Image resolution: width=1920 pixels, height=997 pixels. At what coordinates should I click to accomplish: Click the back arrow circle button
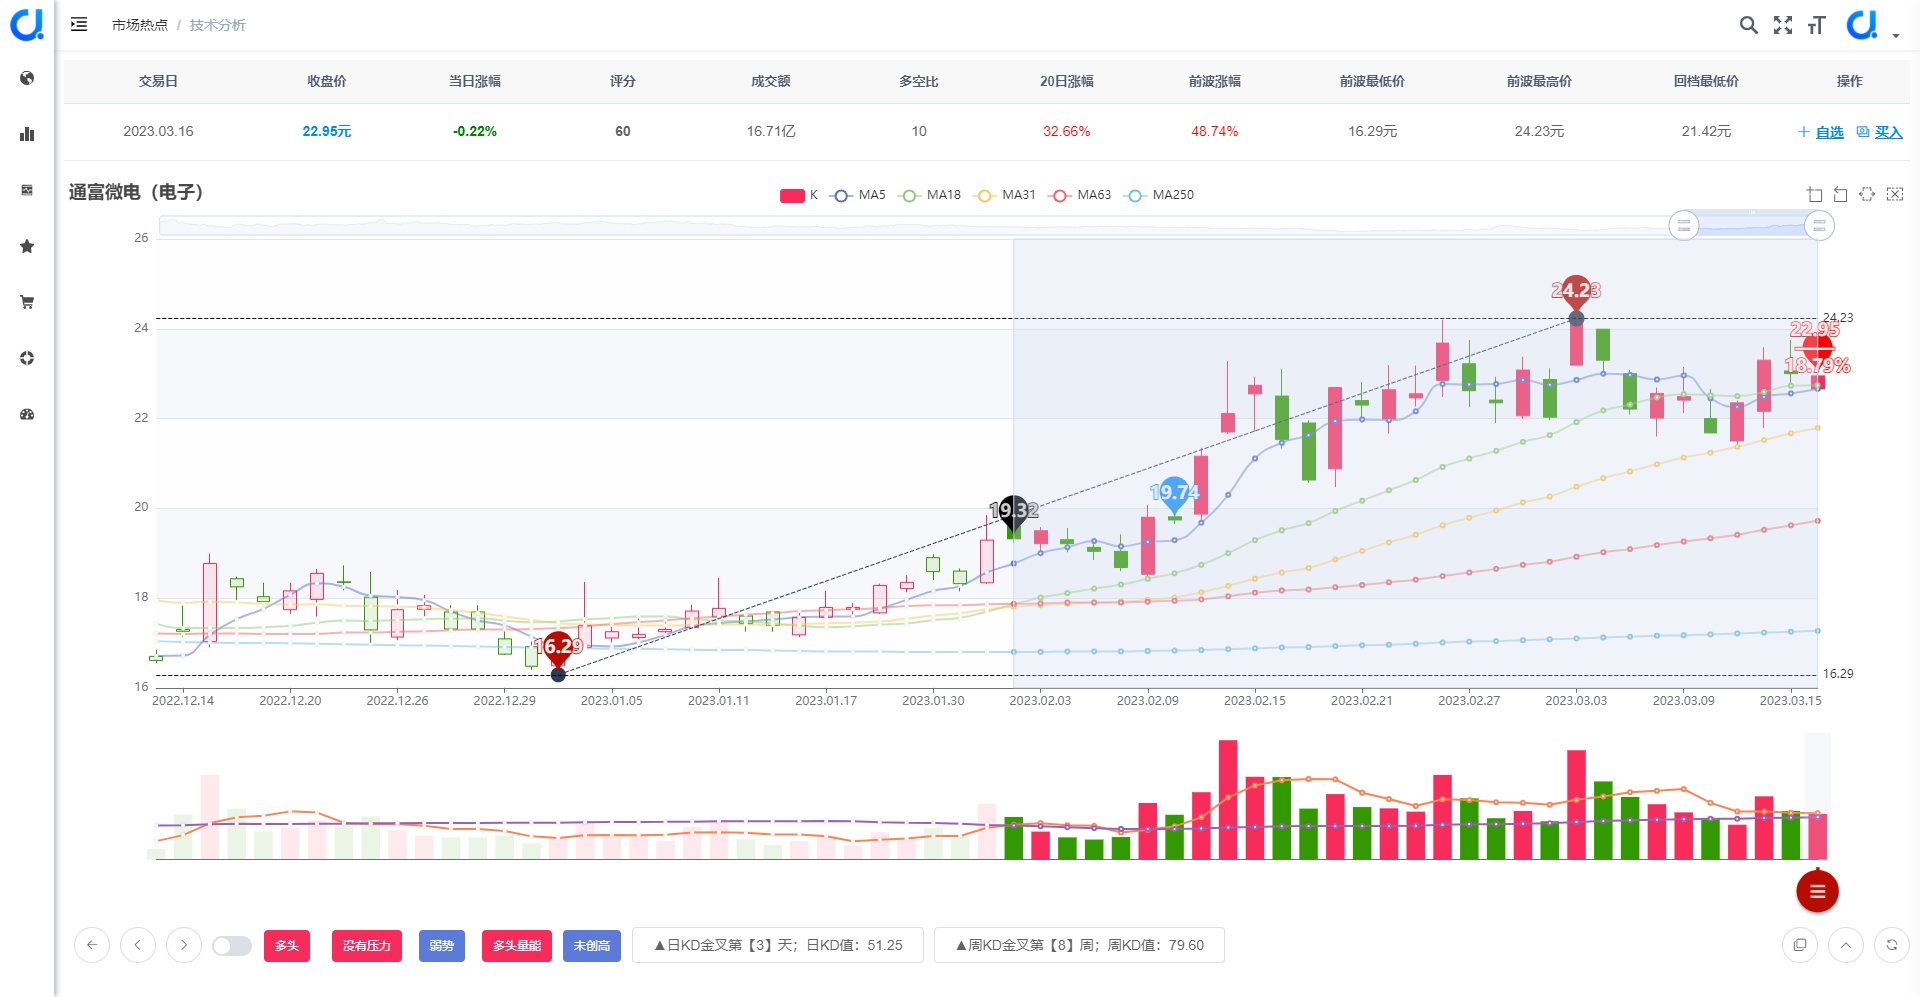(92, 945)
